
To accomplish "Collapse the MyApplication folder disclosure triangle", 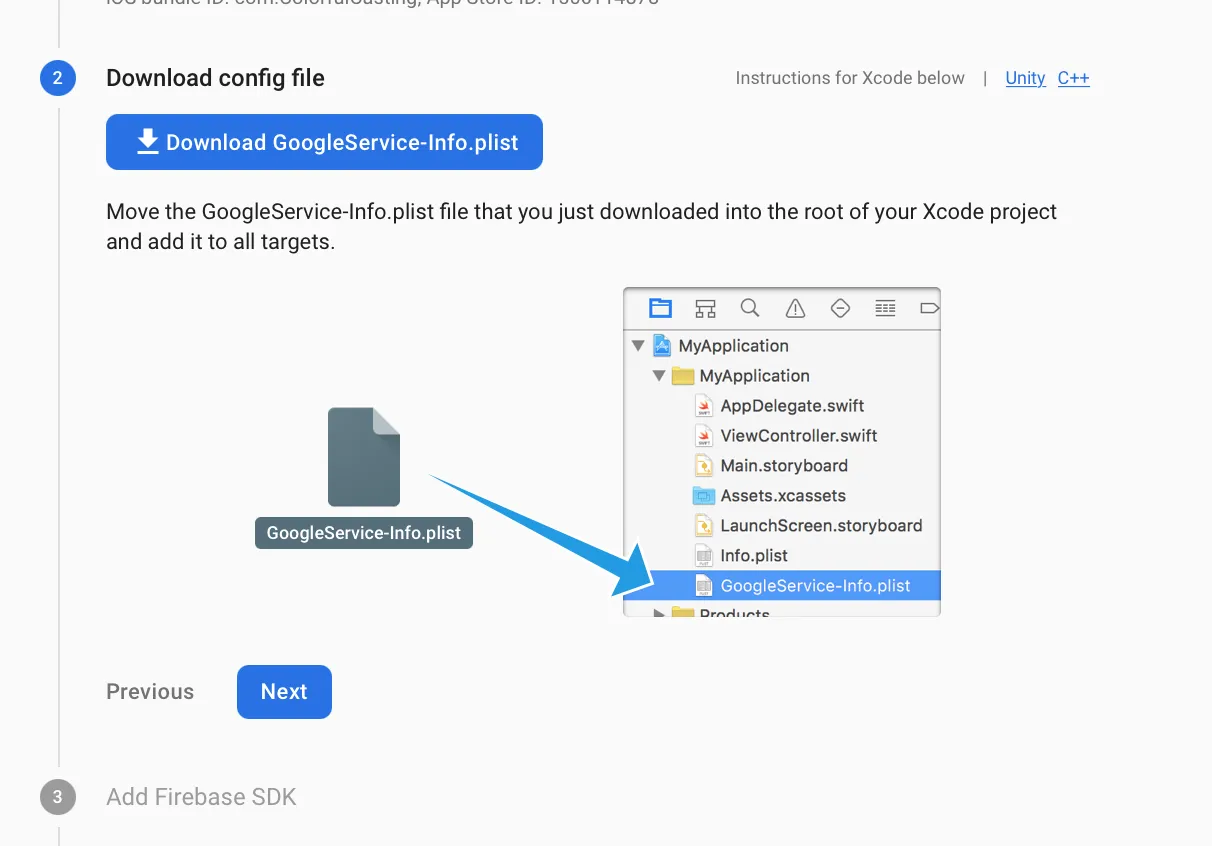I will click(x=659, y=376).
